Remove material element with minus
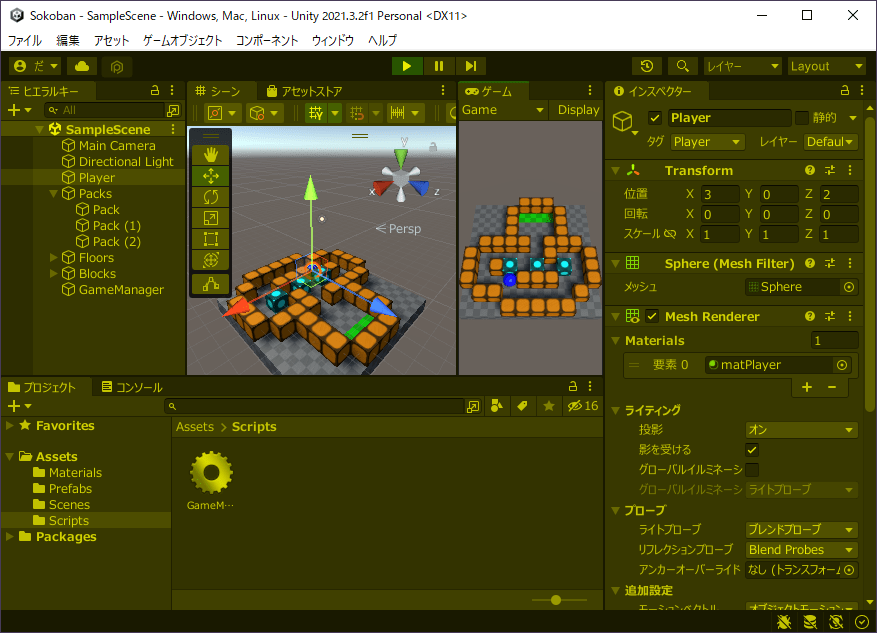This screenshot has width=877, height=633. click(832, 387)
